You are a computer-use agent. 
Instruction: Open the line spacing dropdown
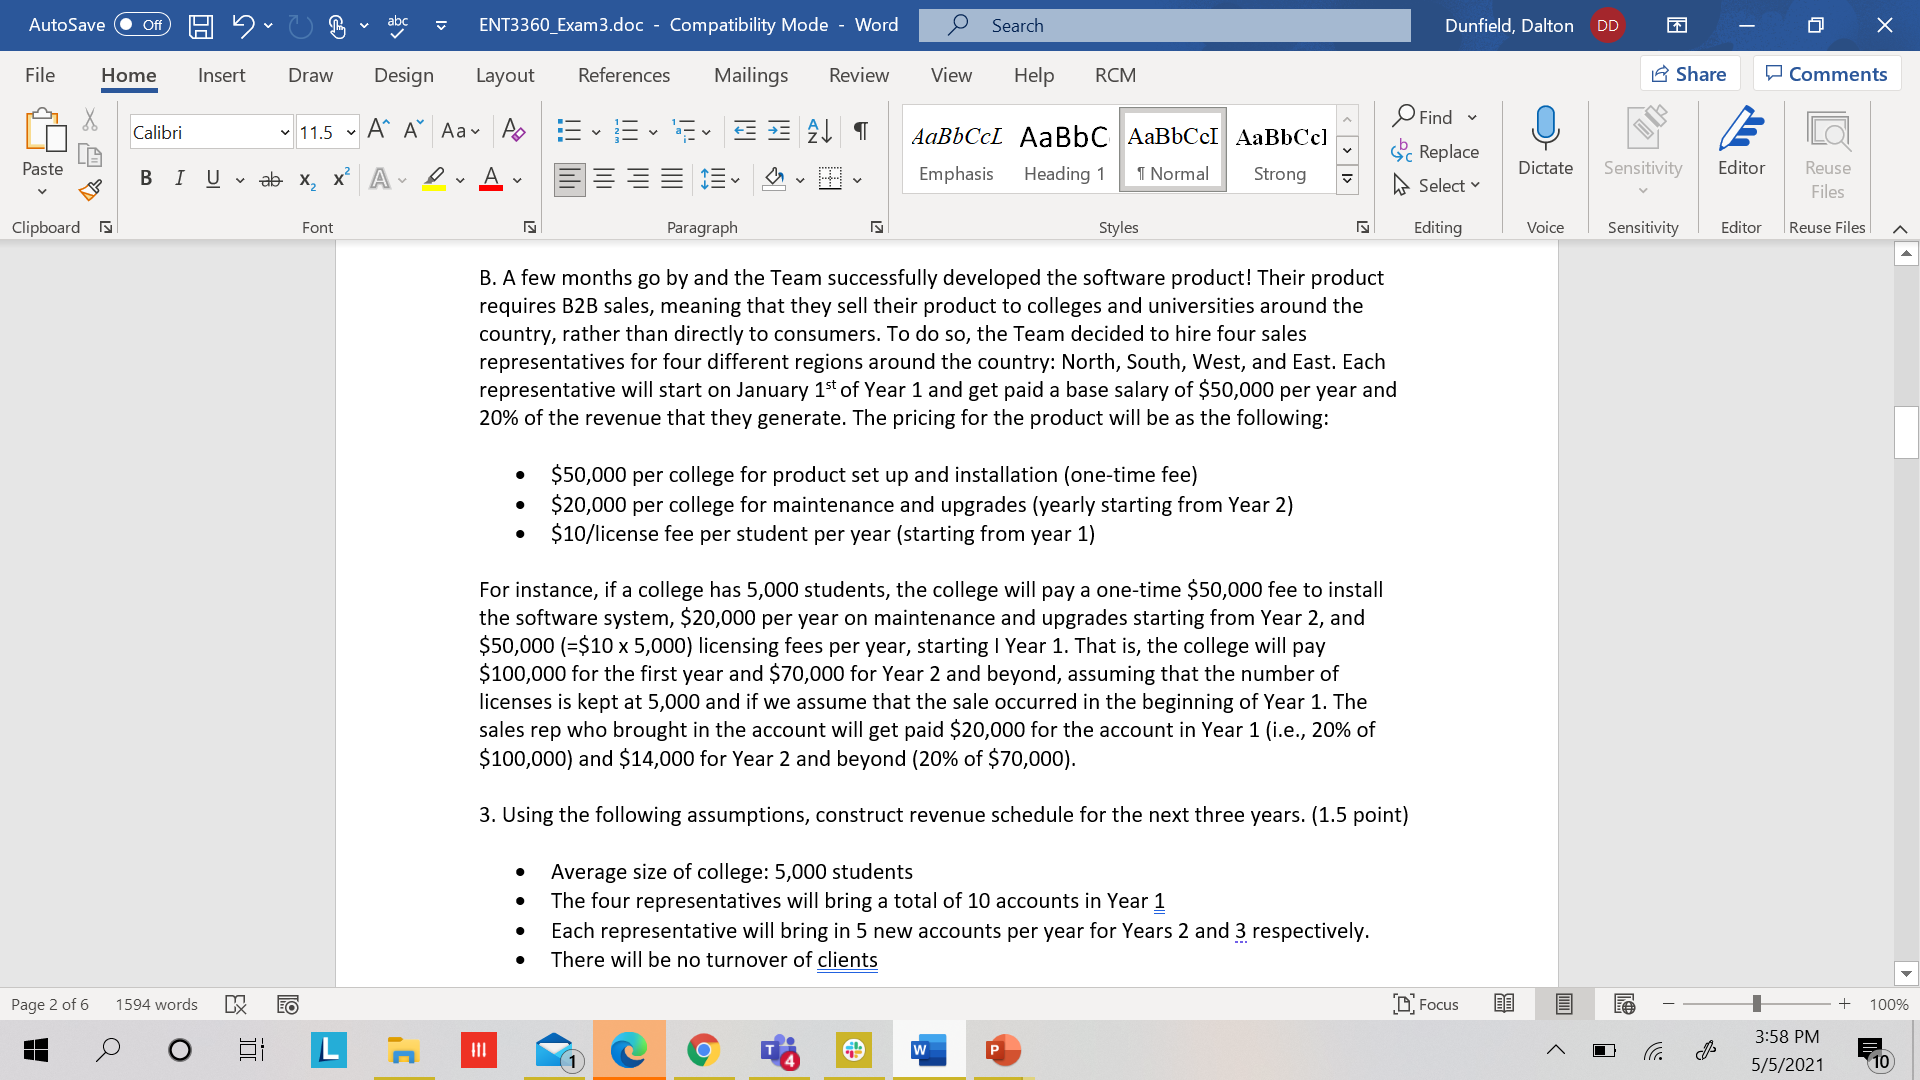point(737,178)
